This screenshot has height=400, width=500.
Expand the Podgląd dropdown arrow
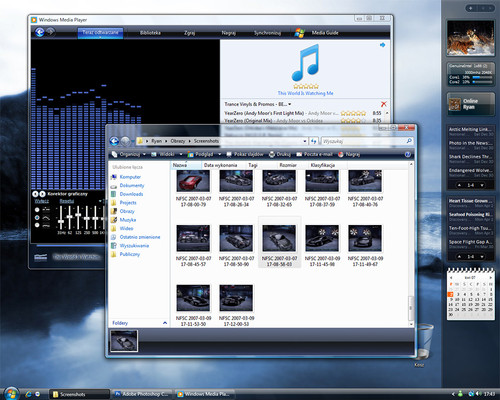tap(220, 154)
